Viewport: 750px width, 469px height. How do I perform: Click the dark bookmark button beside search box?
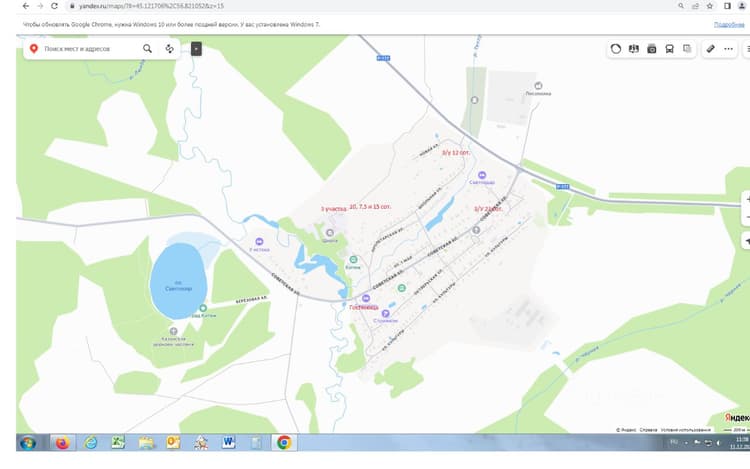196,49
